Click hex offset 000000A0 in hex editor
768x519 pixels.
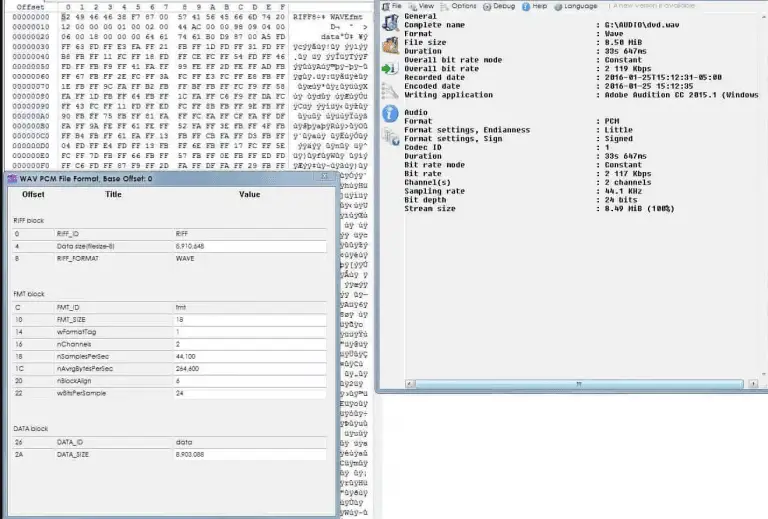pyautogui.click(x=30, y=116)
